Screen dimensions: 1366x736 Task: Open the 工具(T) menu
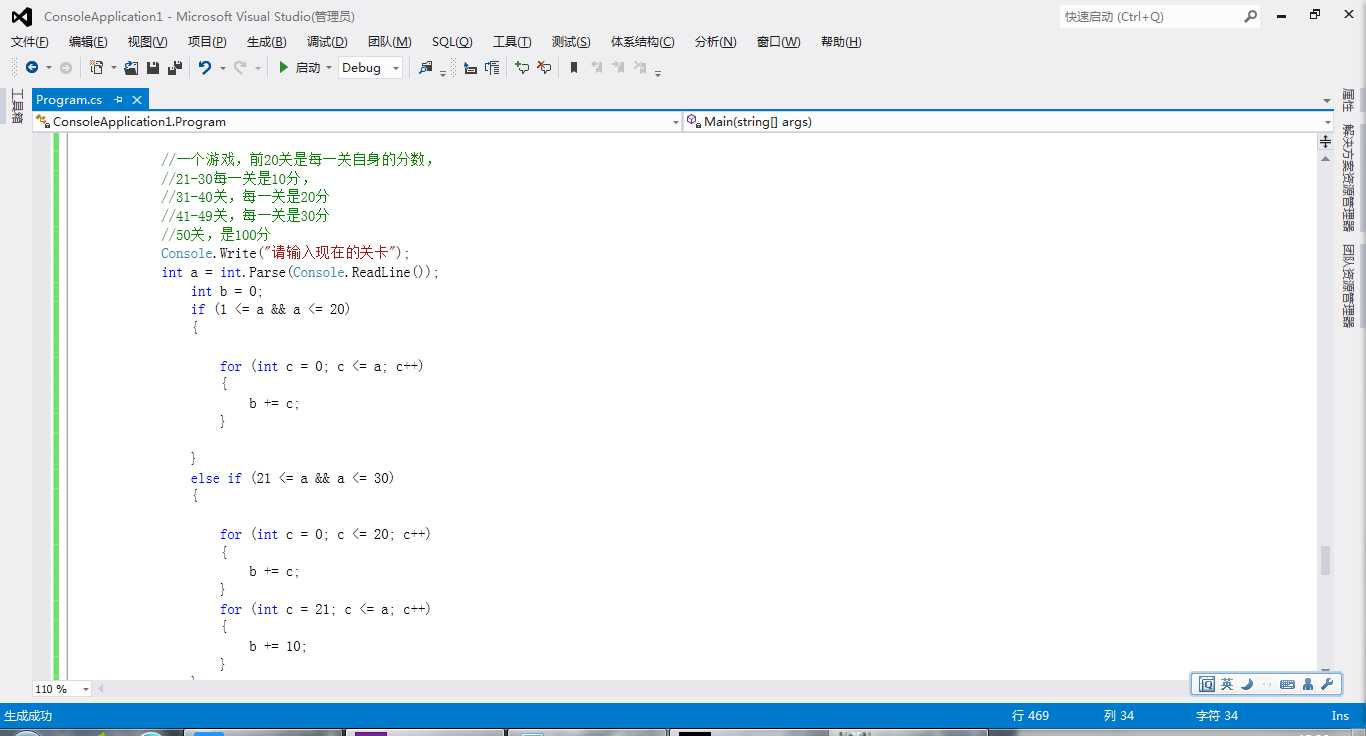[512, 42]
